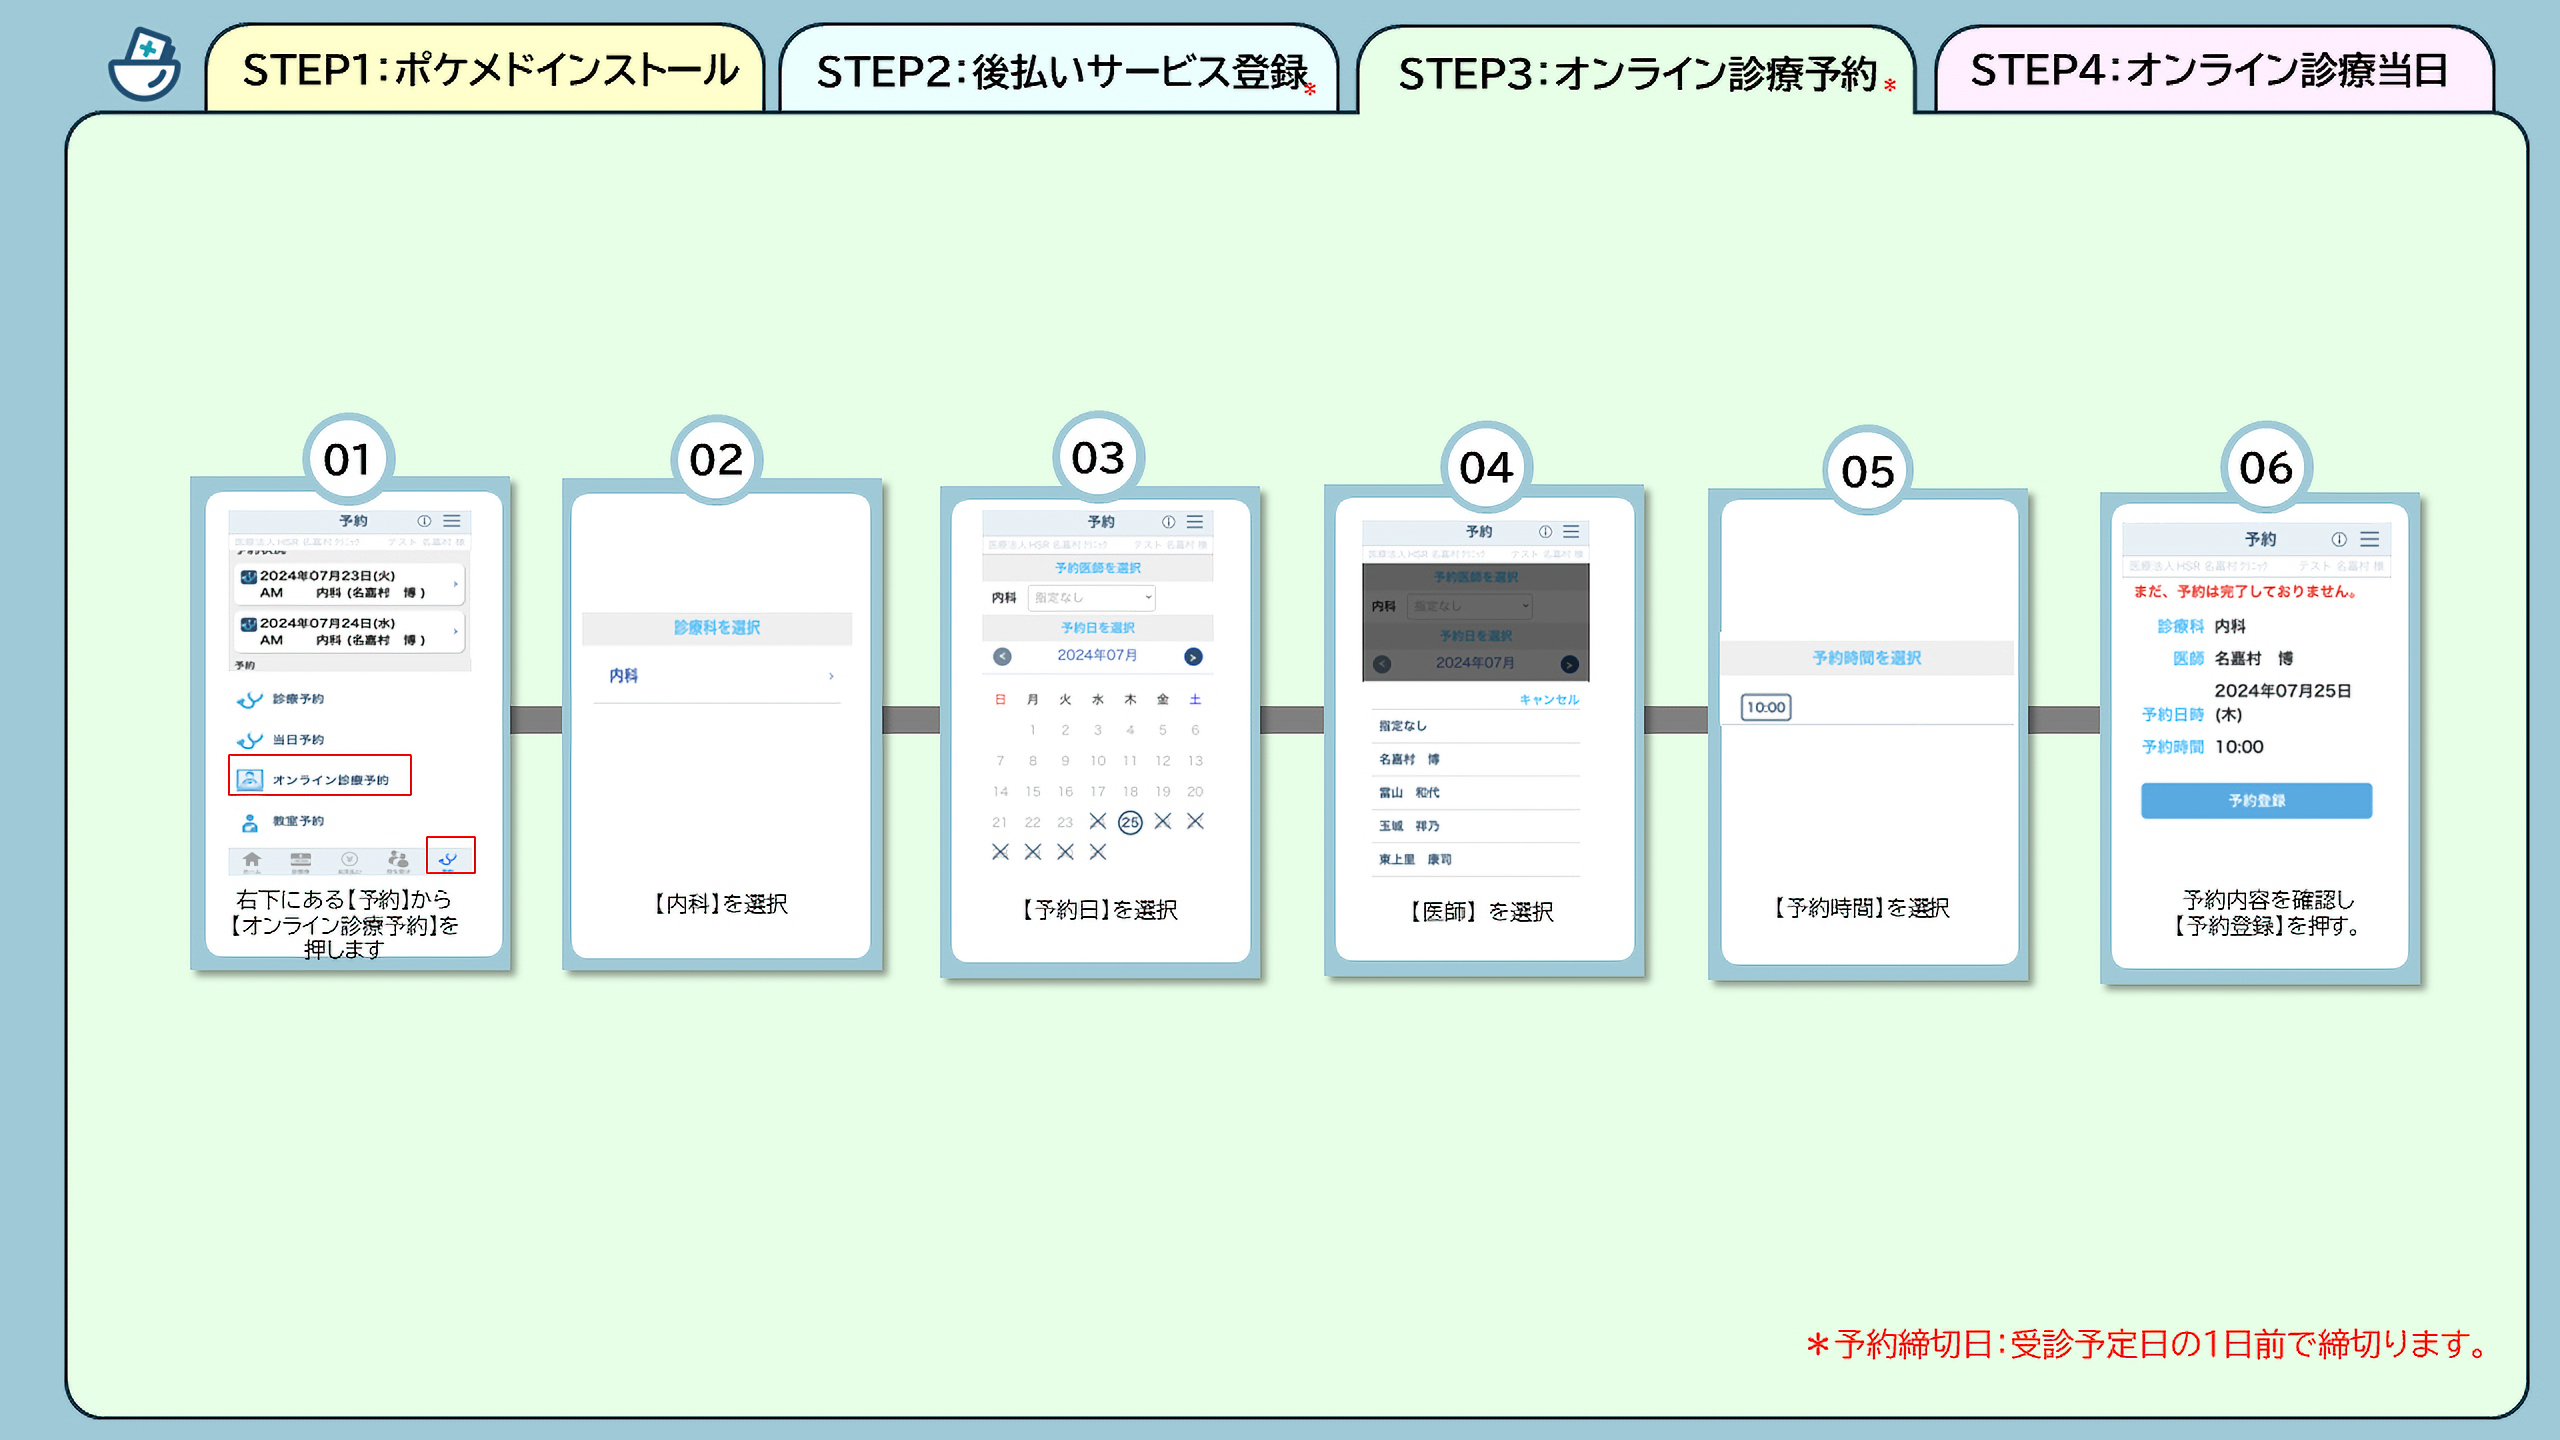Select the circled date 25 on the calendar
2560x1440 pixels.
tap(1131, 822)
